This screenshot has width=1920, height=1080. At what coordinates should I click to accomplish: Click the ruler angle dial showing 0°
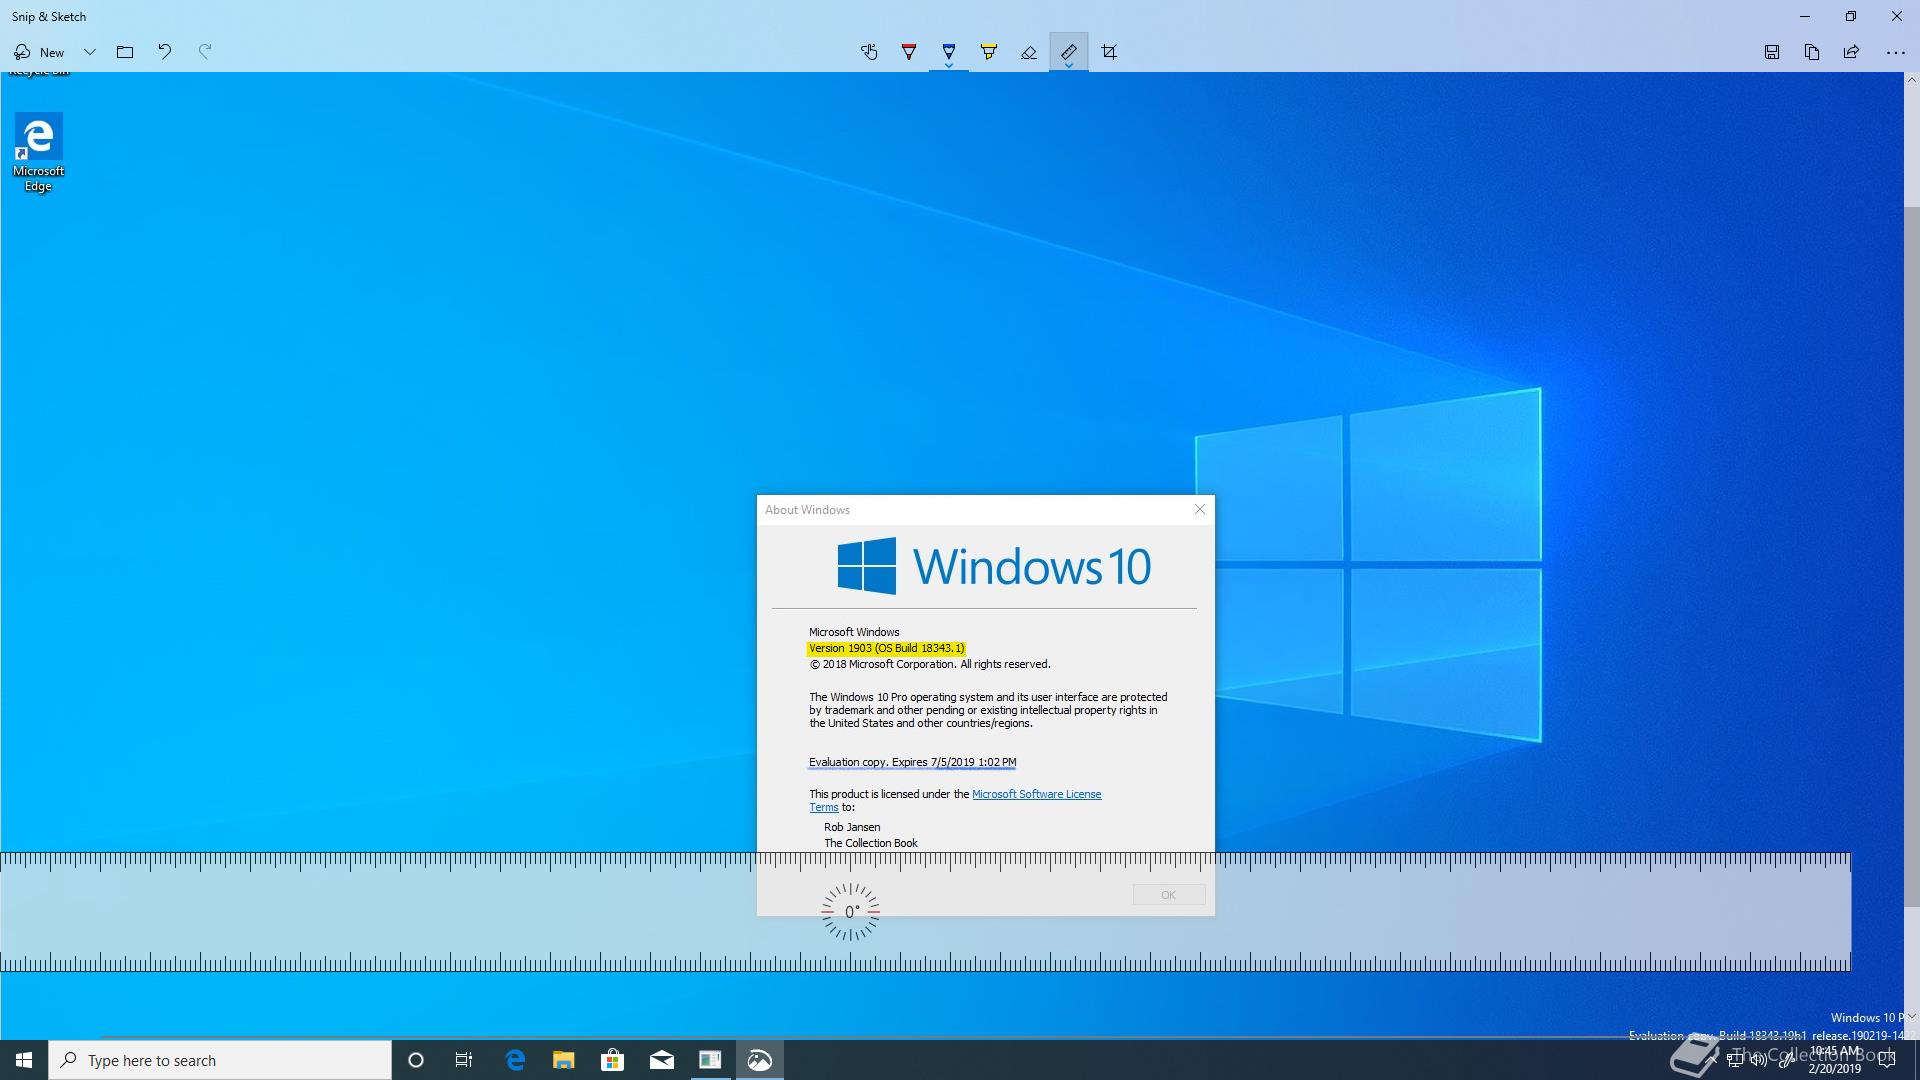click(851, 912)
